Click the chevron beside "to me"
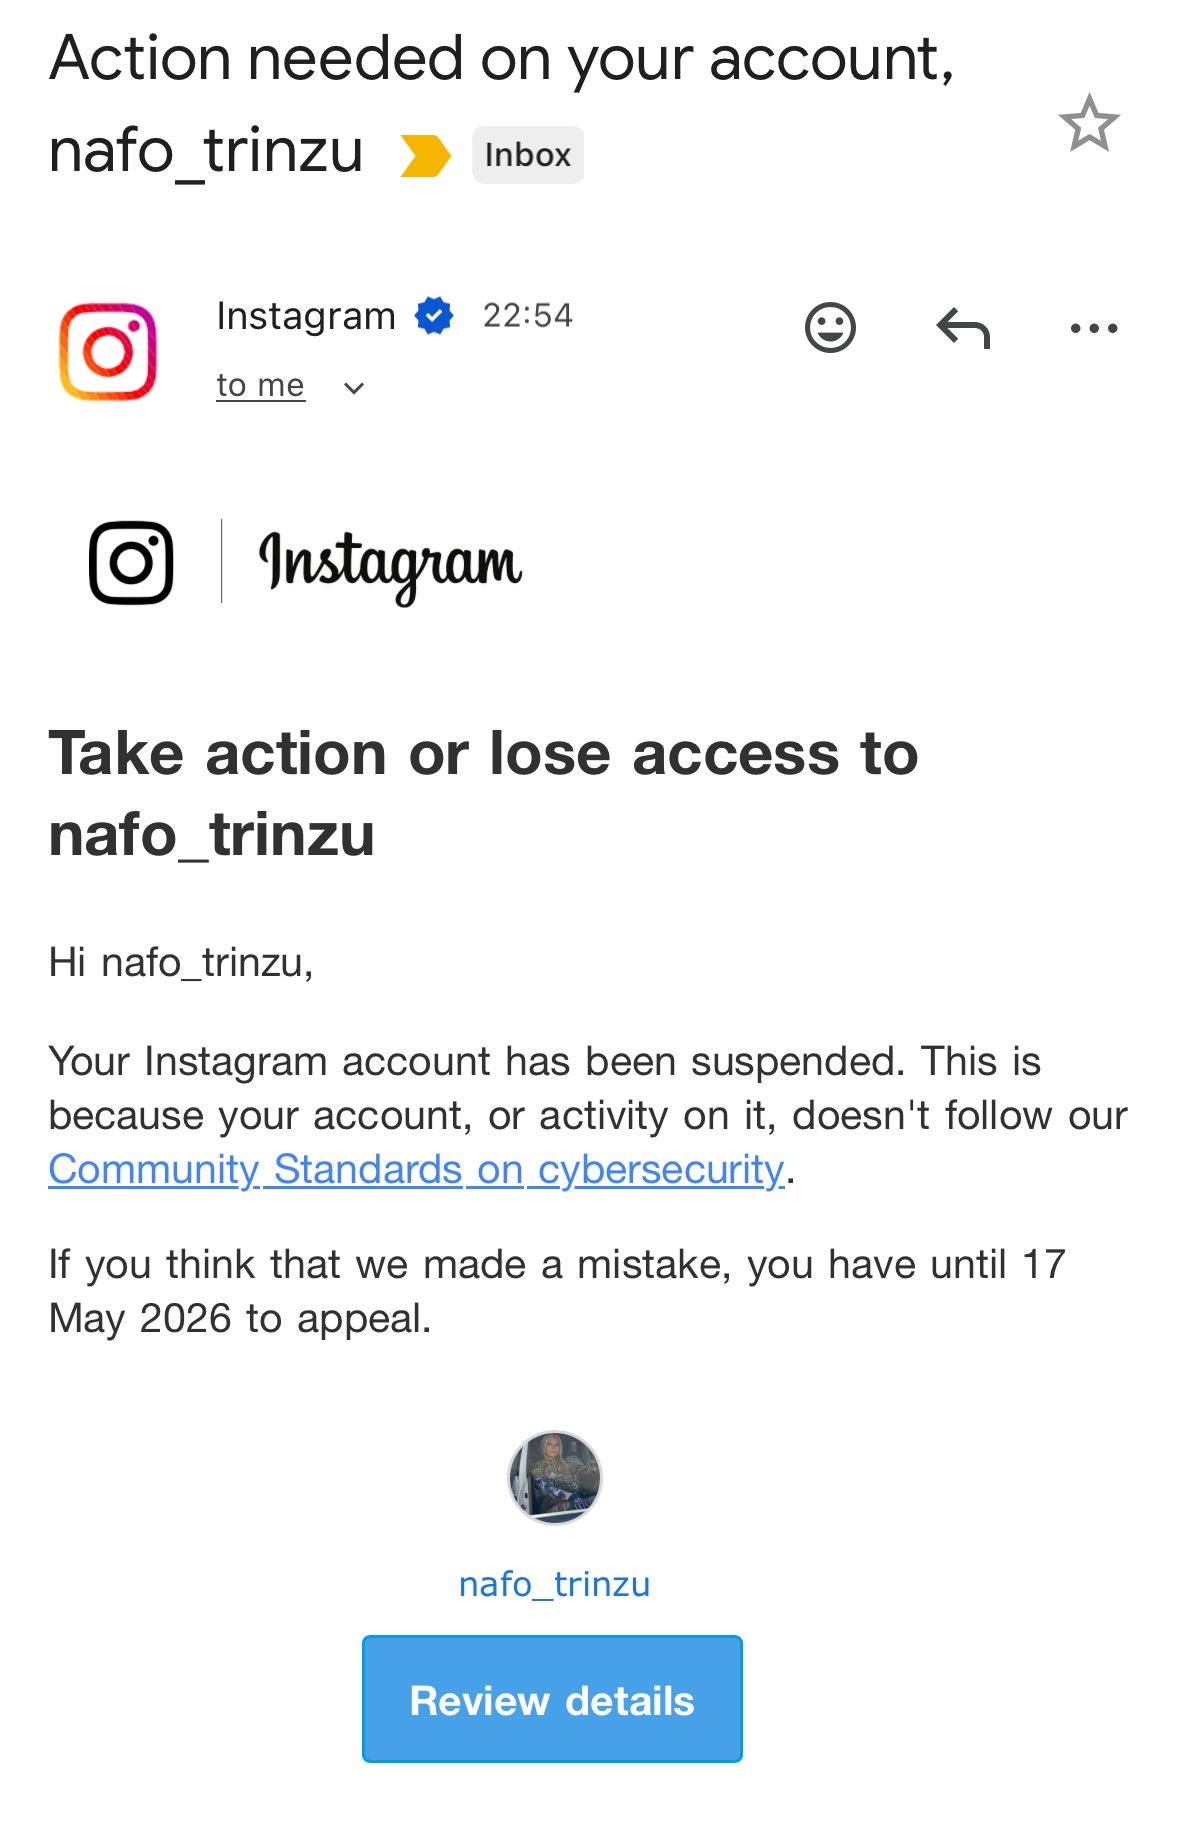The width and height of the screenshot is (1179, 1835). point(354,388)
